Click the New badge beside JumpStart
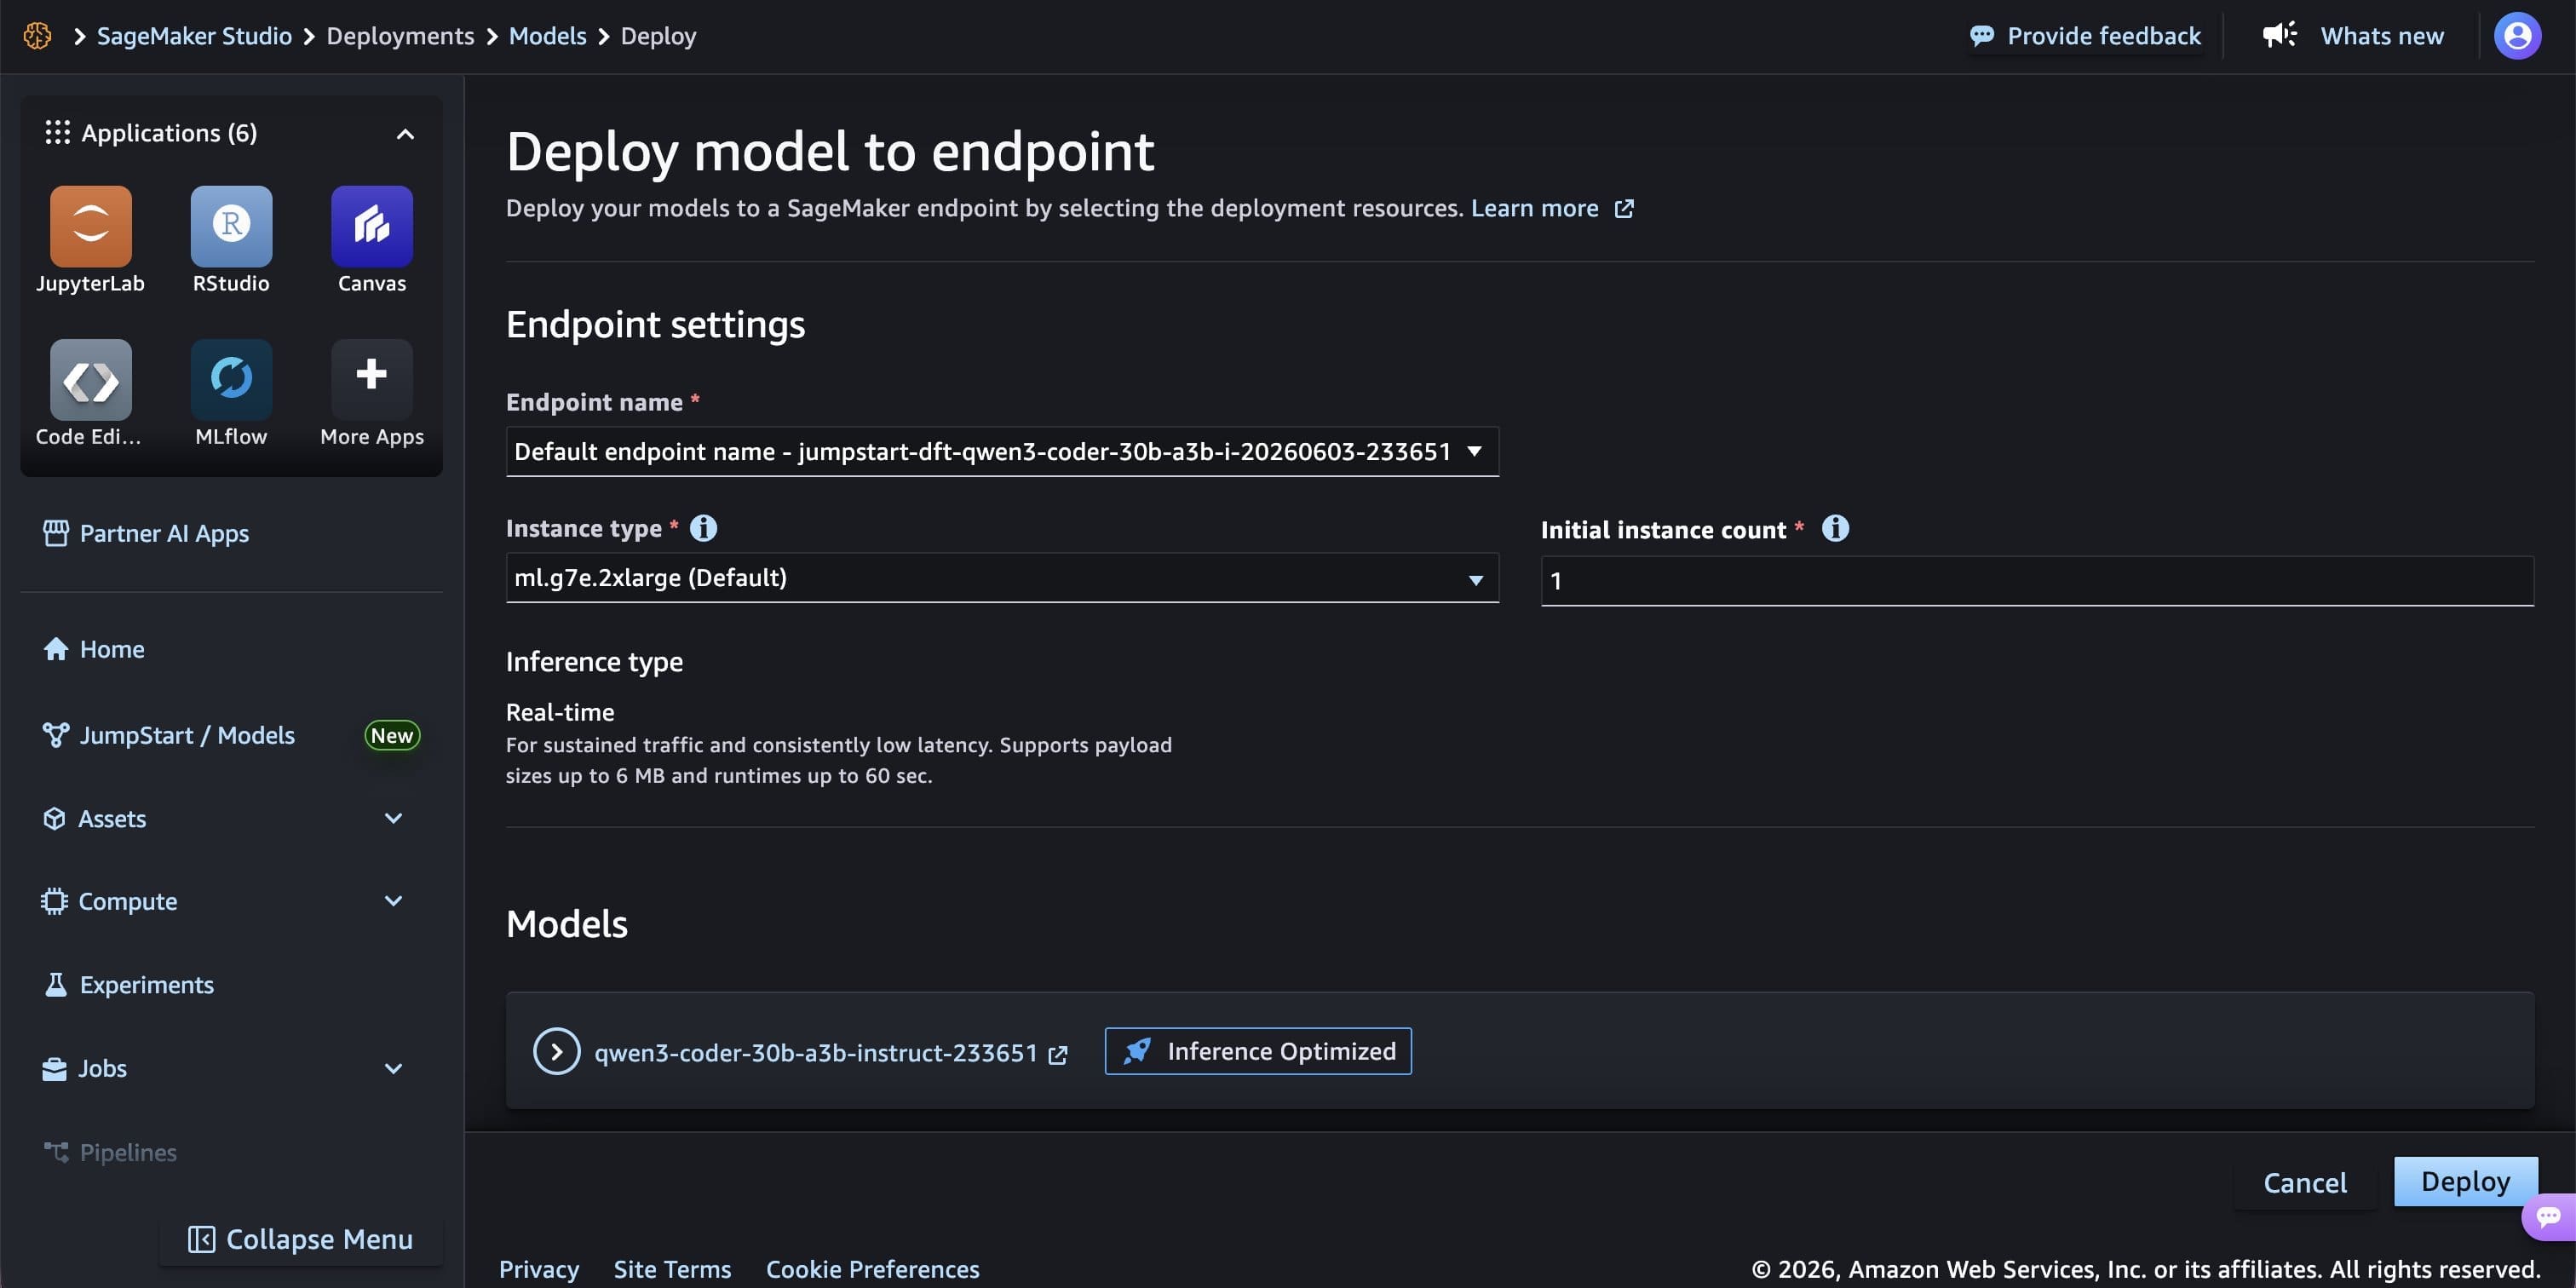Screen dimensions: 2576x1288 click(x=392, y=735)
